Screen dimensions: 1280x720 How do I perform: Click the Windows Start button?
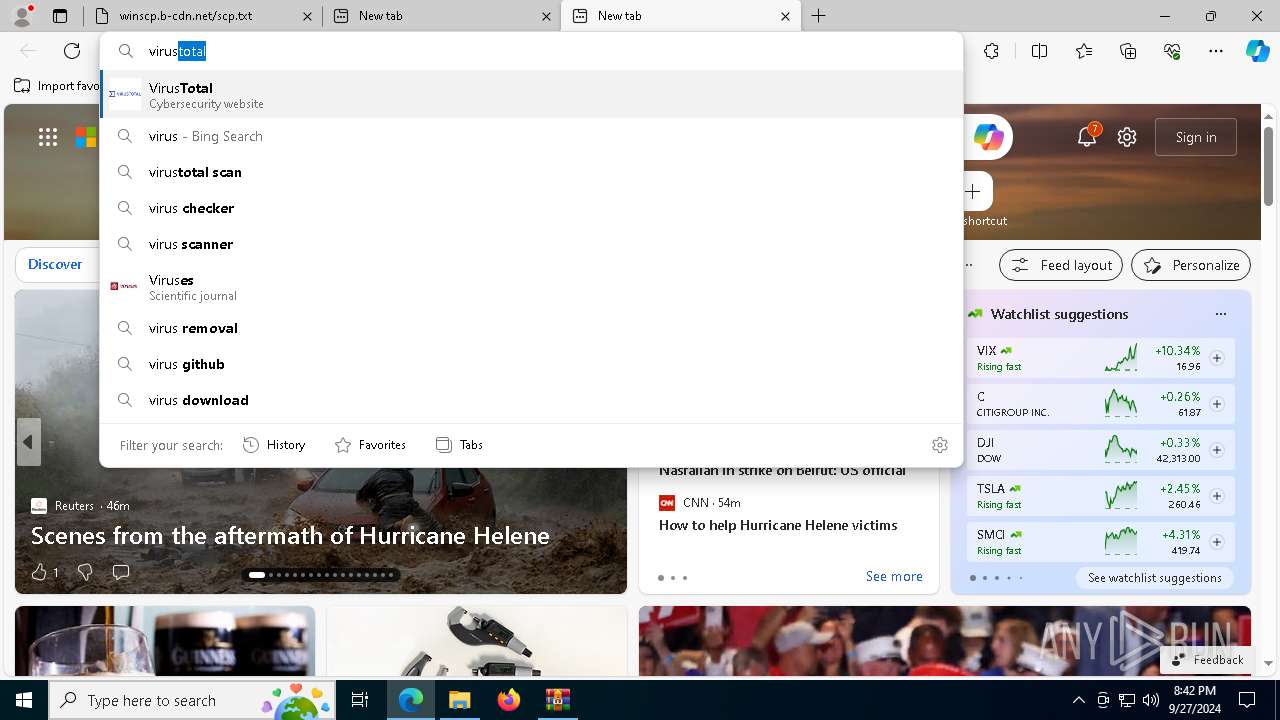24,700
